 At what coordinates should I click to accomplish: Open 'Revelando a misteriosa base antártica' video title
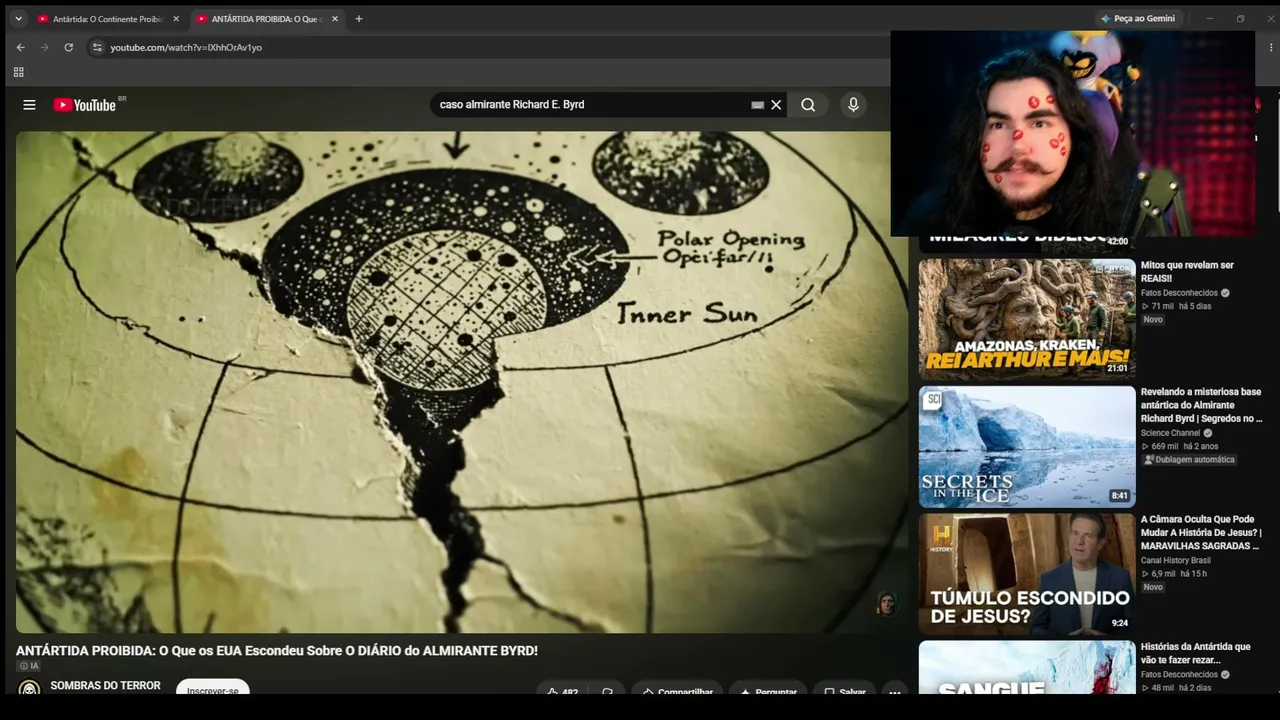(1201, 405)
